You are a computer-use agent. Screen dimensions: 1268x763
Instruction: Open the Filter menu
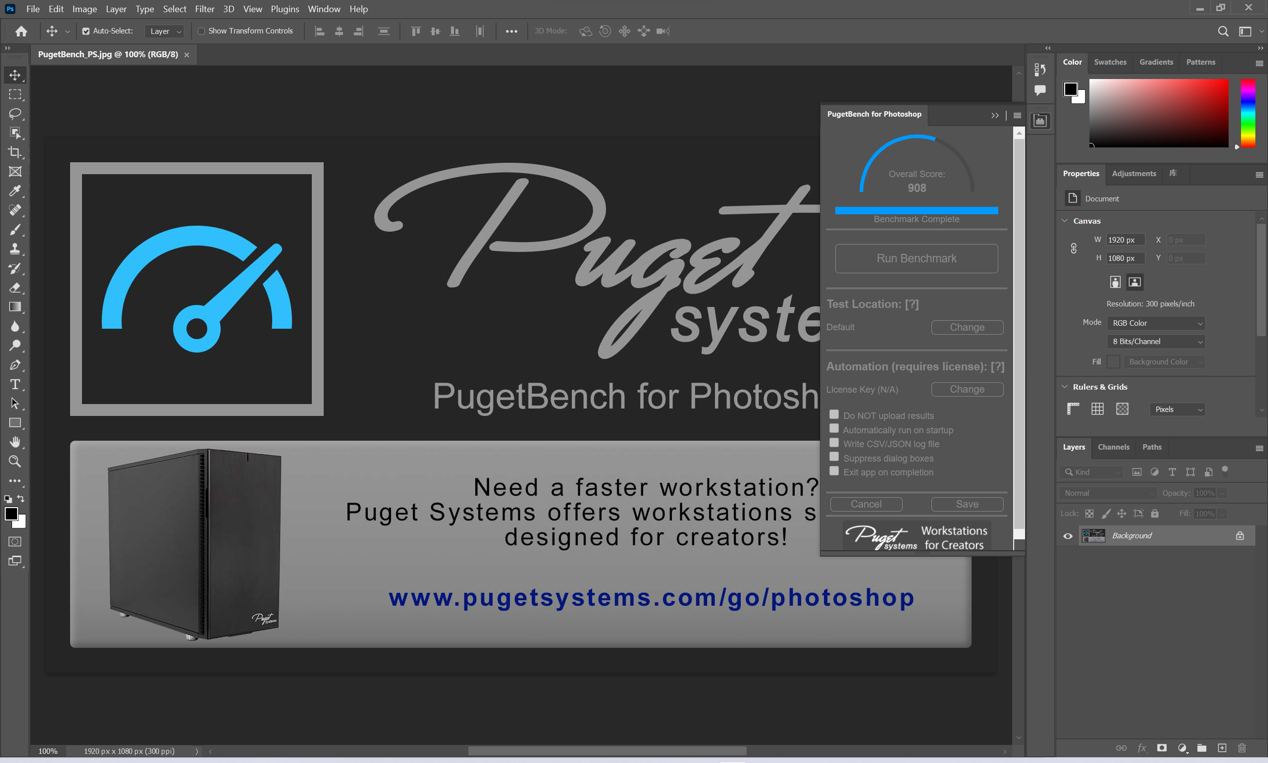coord(204,9)
